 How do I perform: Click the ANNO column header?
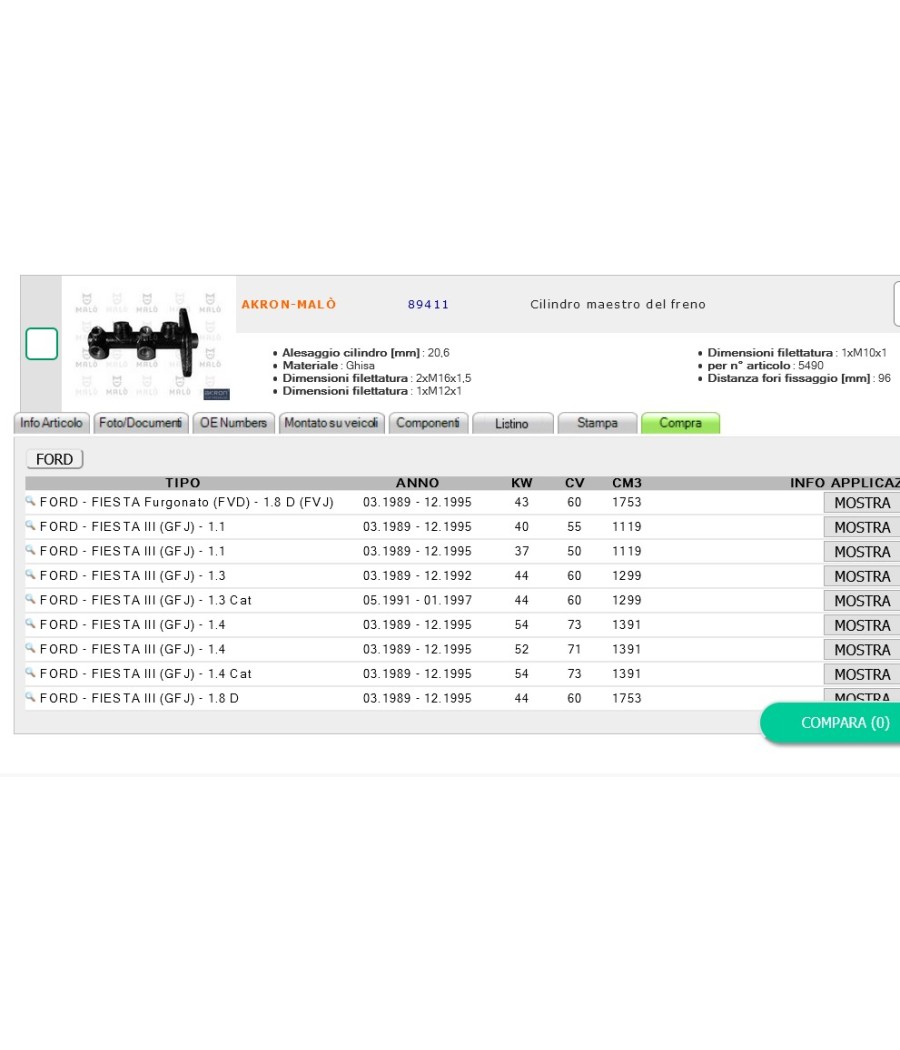point(417,483)
